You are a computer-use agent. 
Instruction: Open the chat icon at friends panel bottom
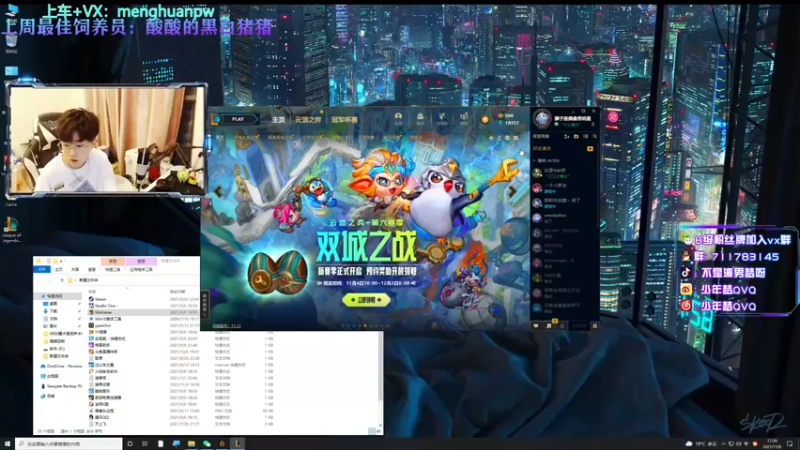536,326
